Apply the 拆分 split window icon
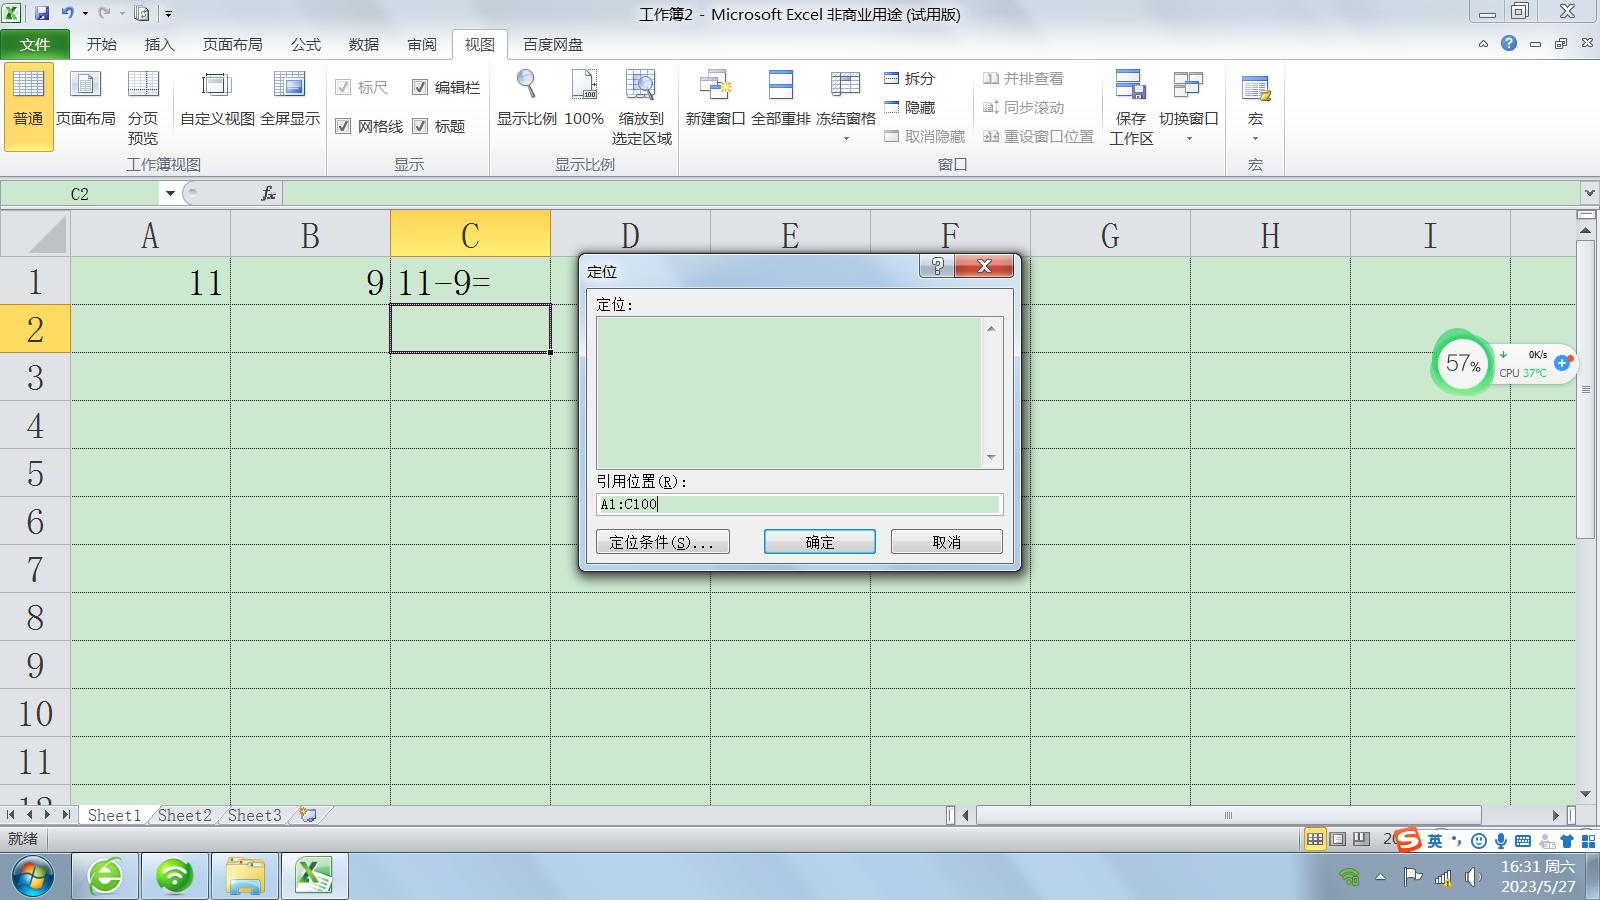 point(912,77)
